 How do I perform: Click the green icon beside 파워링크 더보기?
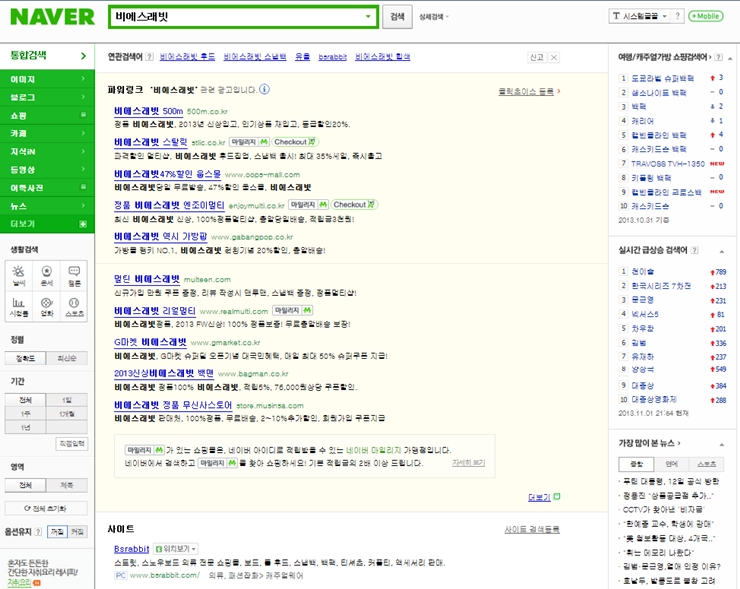557,496
